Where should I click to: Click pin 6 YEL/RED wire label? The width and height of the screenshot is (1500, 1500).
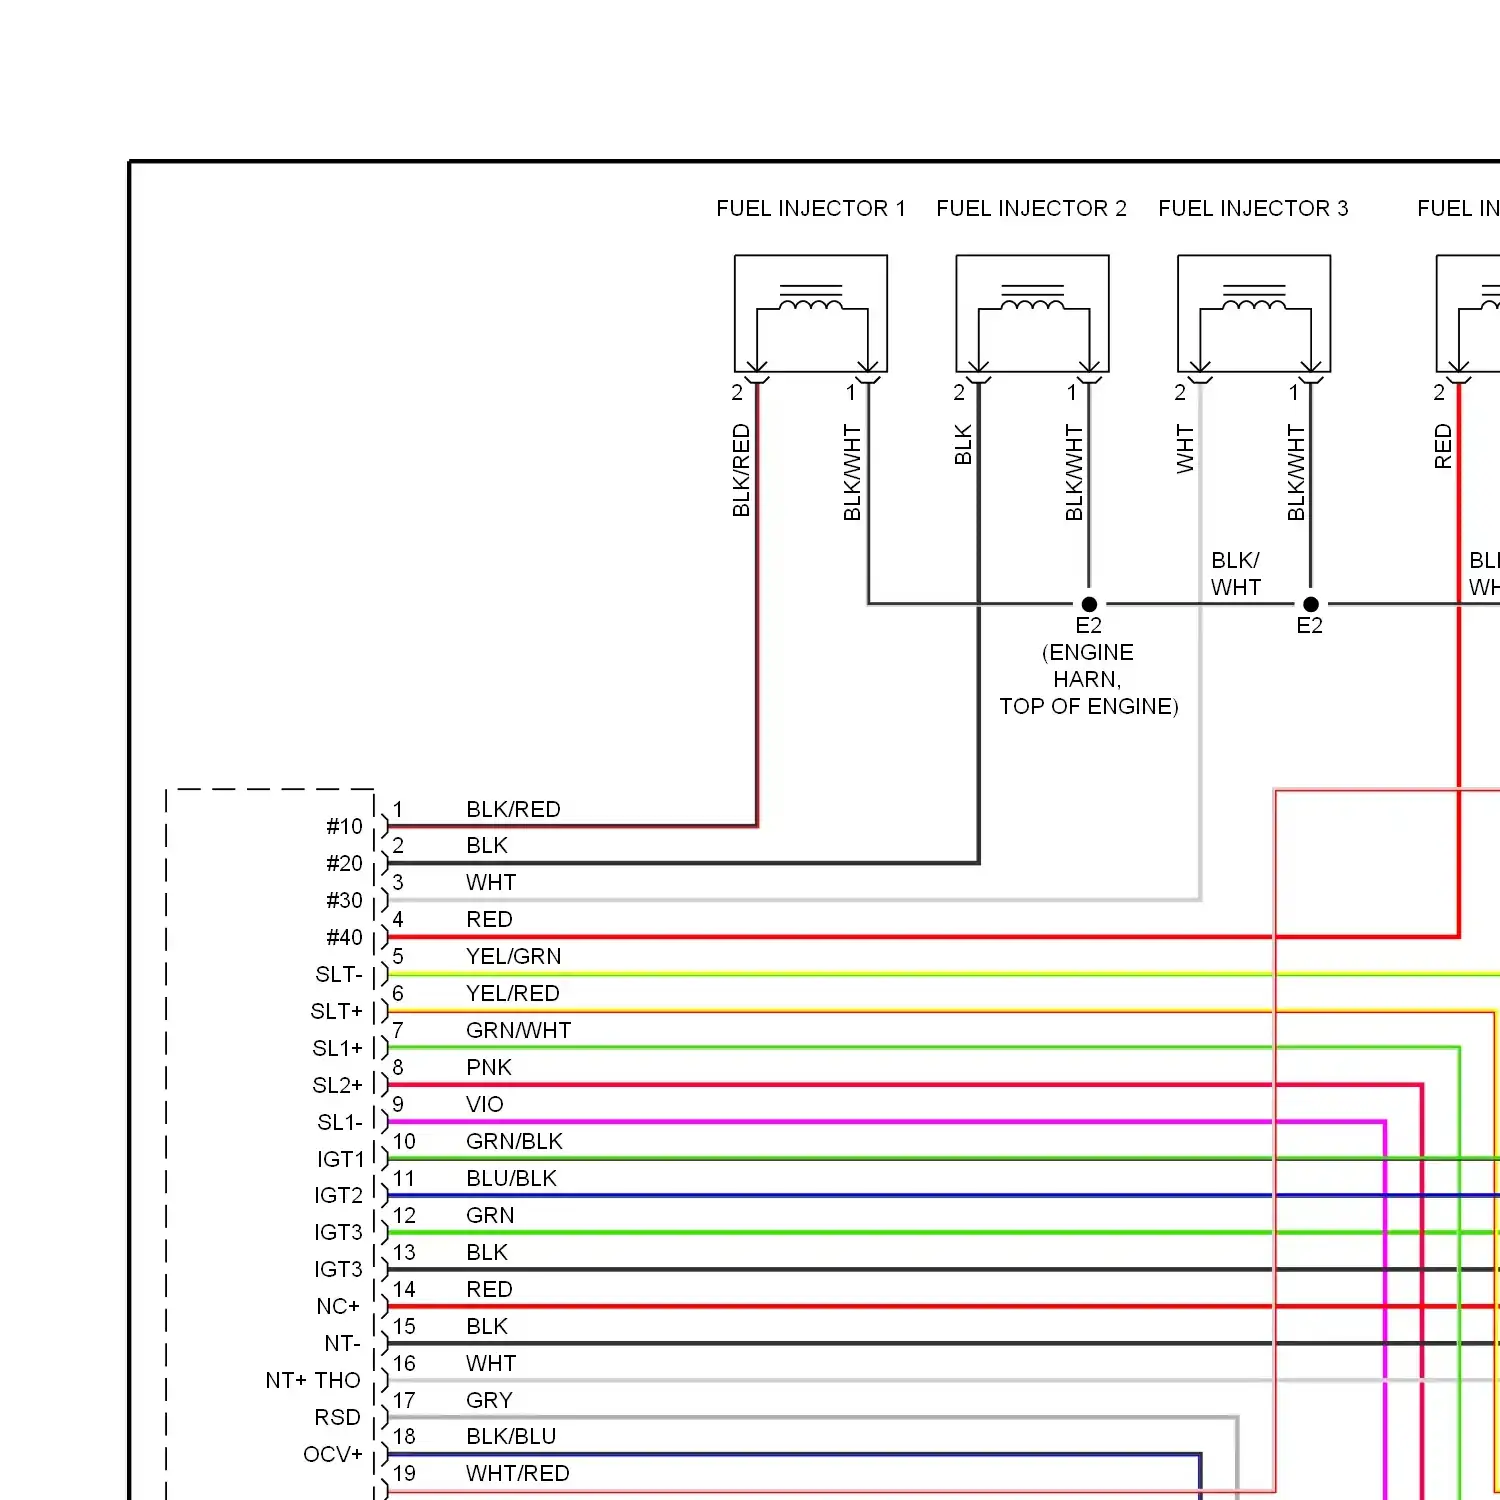(x=513, y=993)
